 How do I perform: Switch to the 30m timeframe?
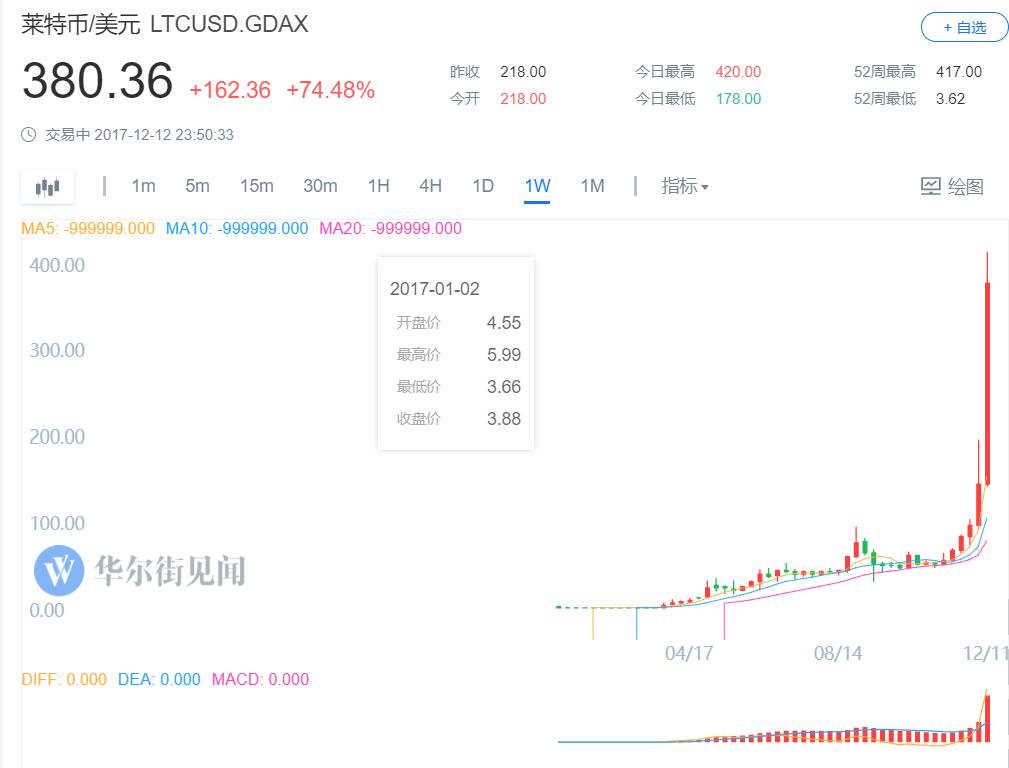click(320, 186)
